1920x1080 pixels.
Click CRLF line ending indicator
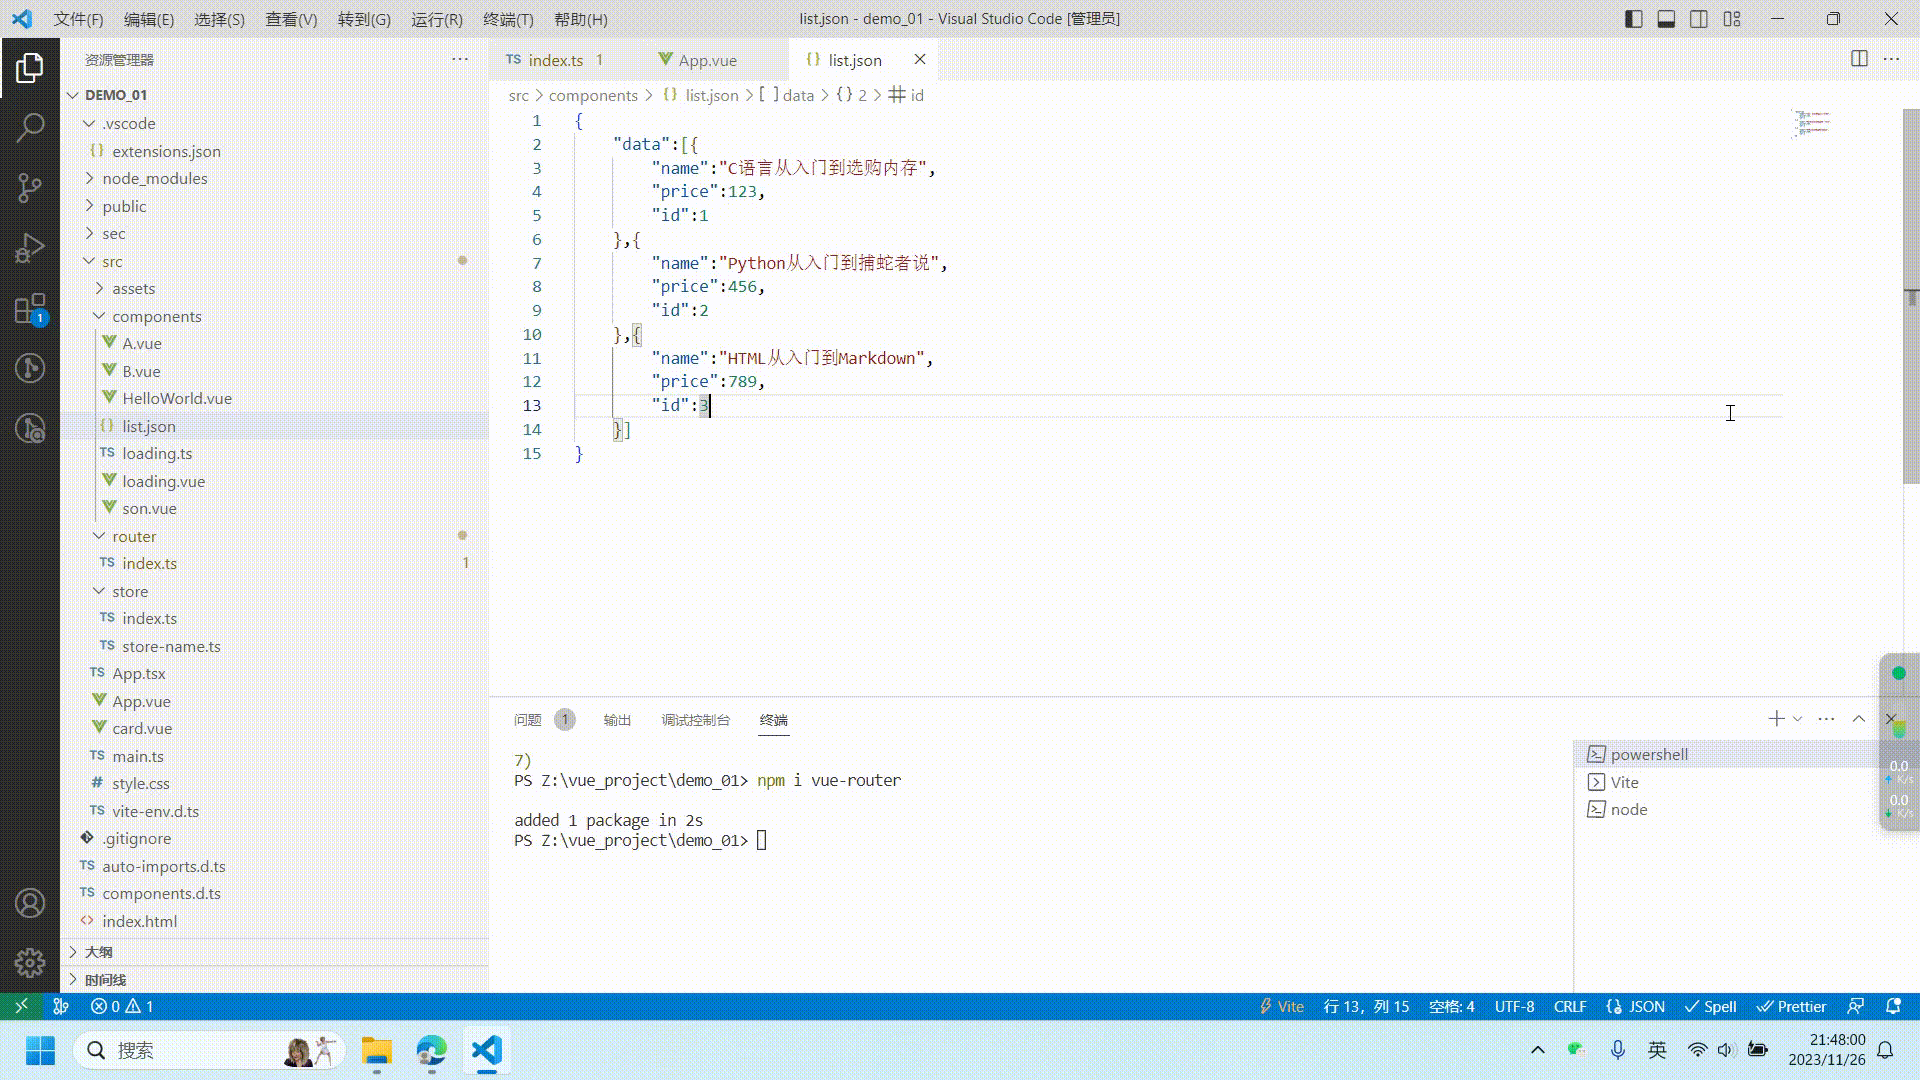pos(1569,1006)
